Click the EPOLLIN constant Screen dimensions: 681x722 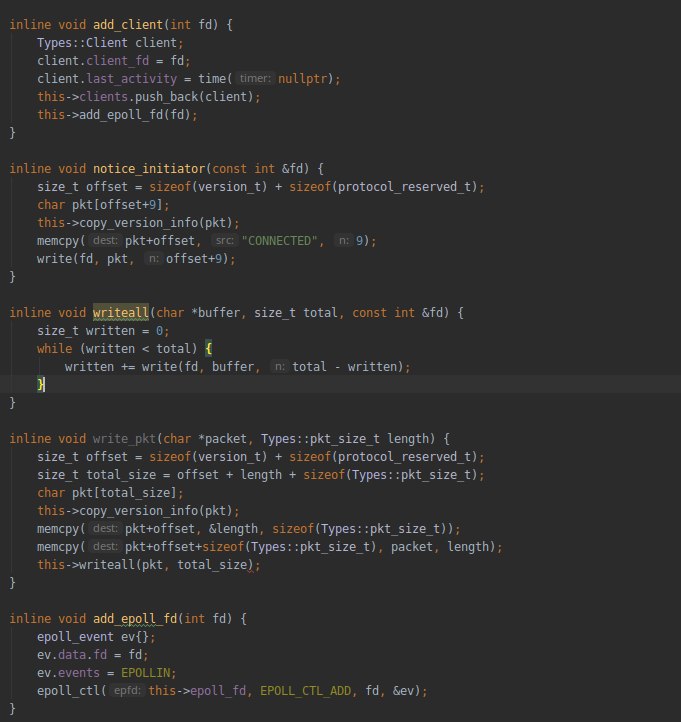tap(146, 673)
